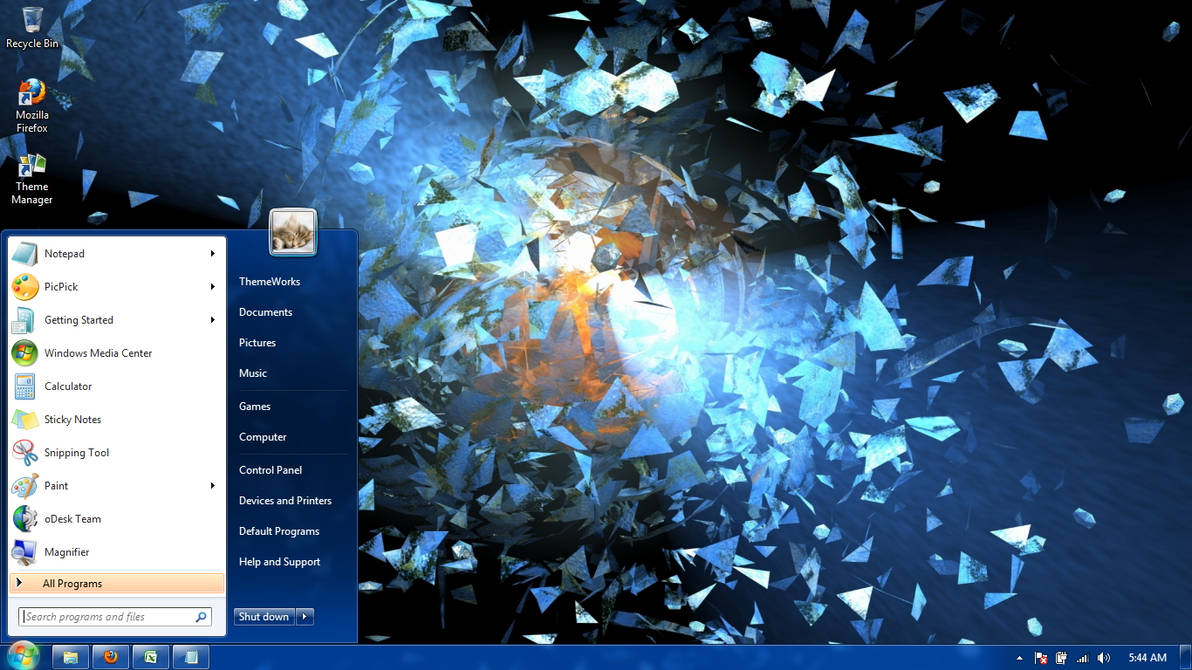Click the Magnifier icon
Image resolution: width=1192 pixels, height=670 pixels.
[x=24, y=552]
